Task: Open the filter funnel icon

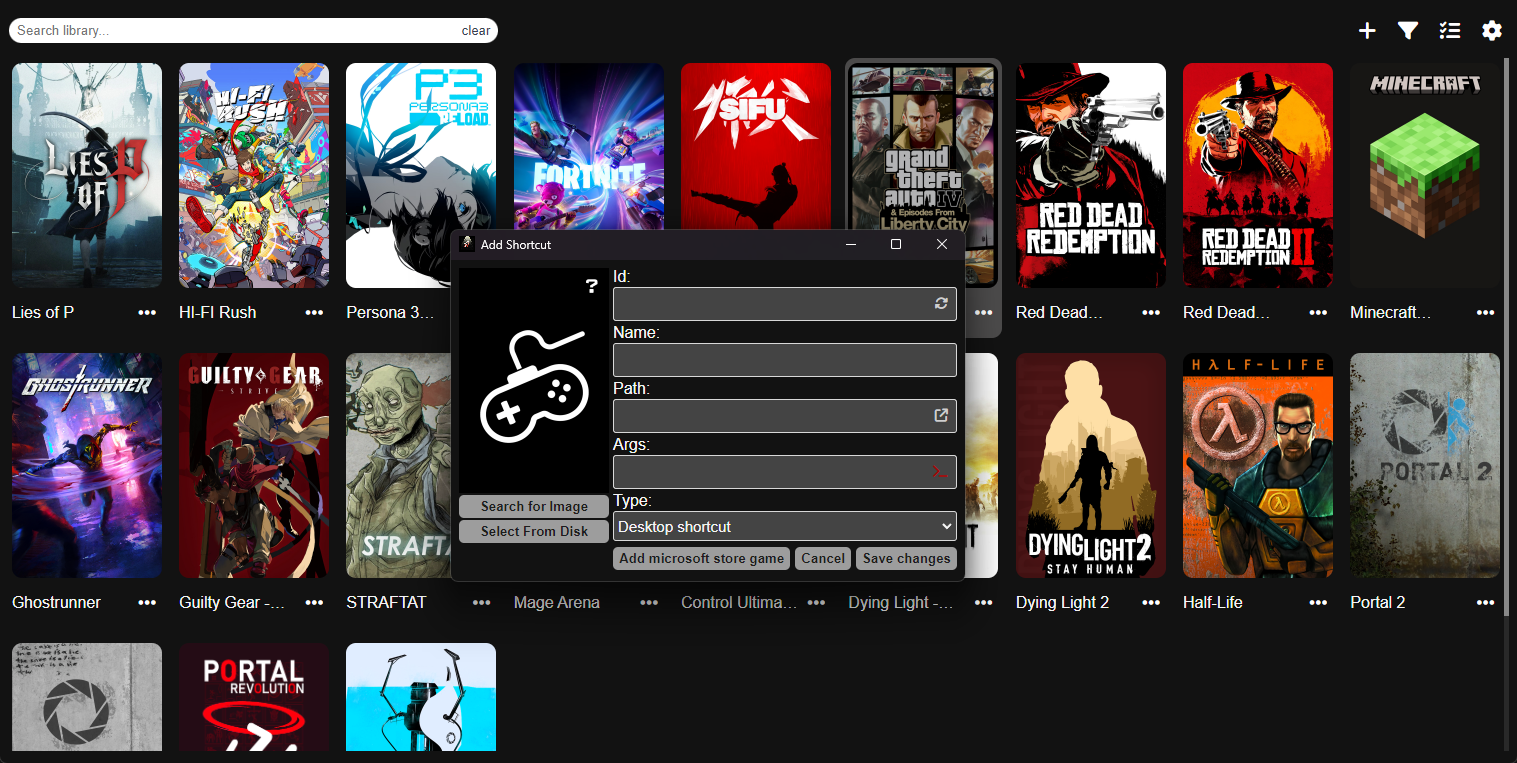Action: coord(1408,31)
